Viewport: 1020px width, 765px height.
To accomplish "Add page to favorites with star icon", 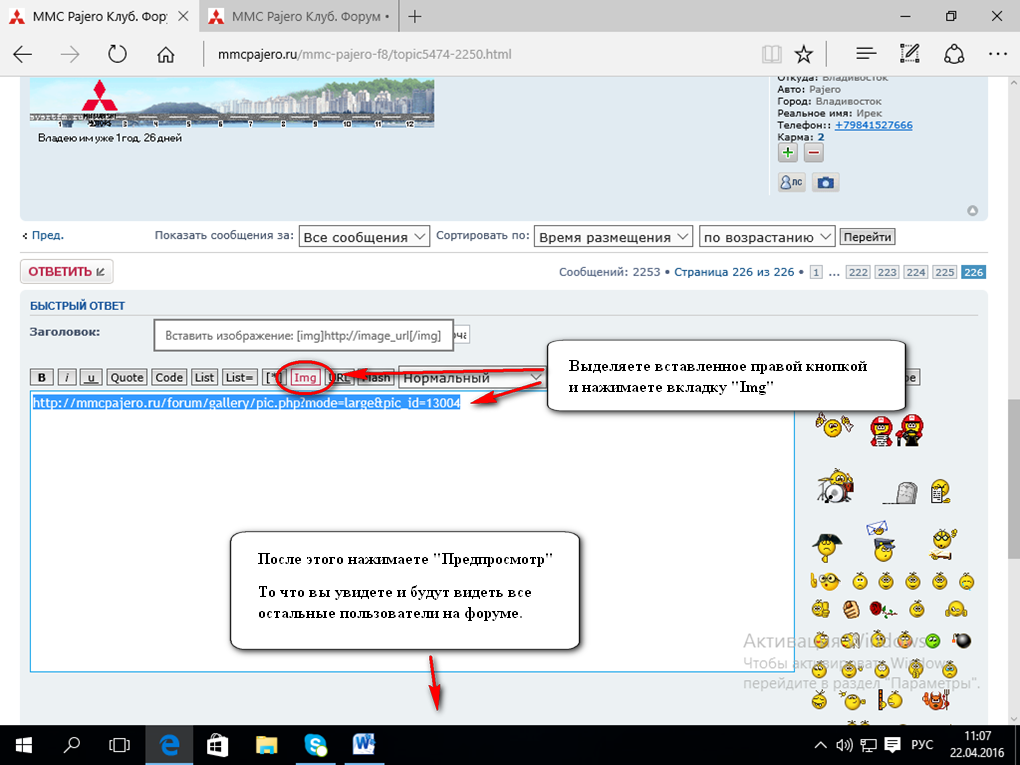I will (x=803, y=54).
